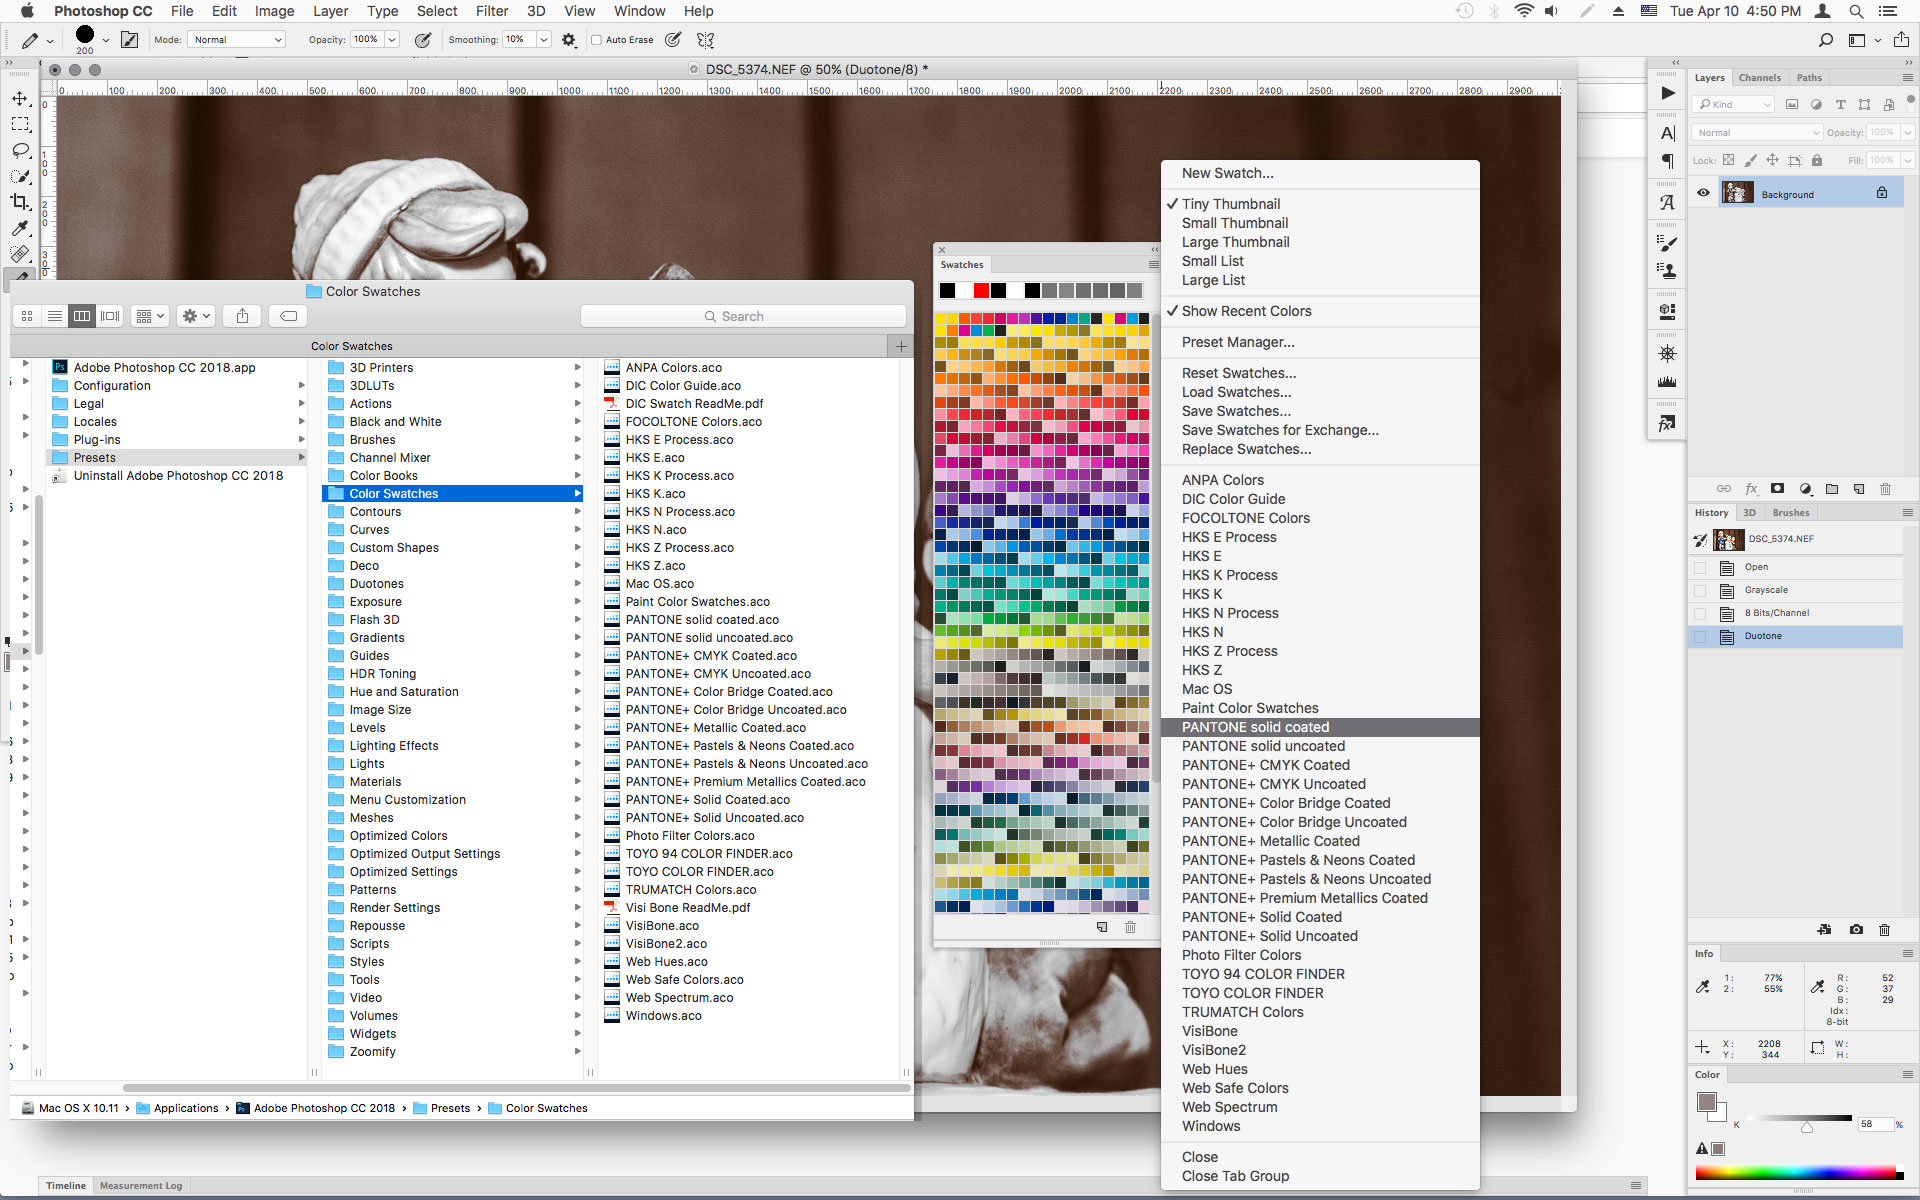
Task: Pick the red swatch in recent colors
Action: click(981, 291)
